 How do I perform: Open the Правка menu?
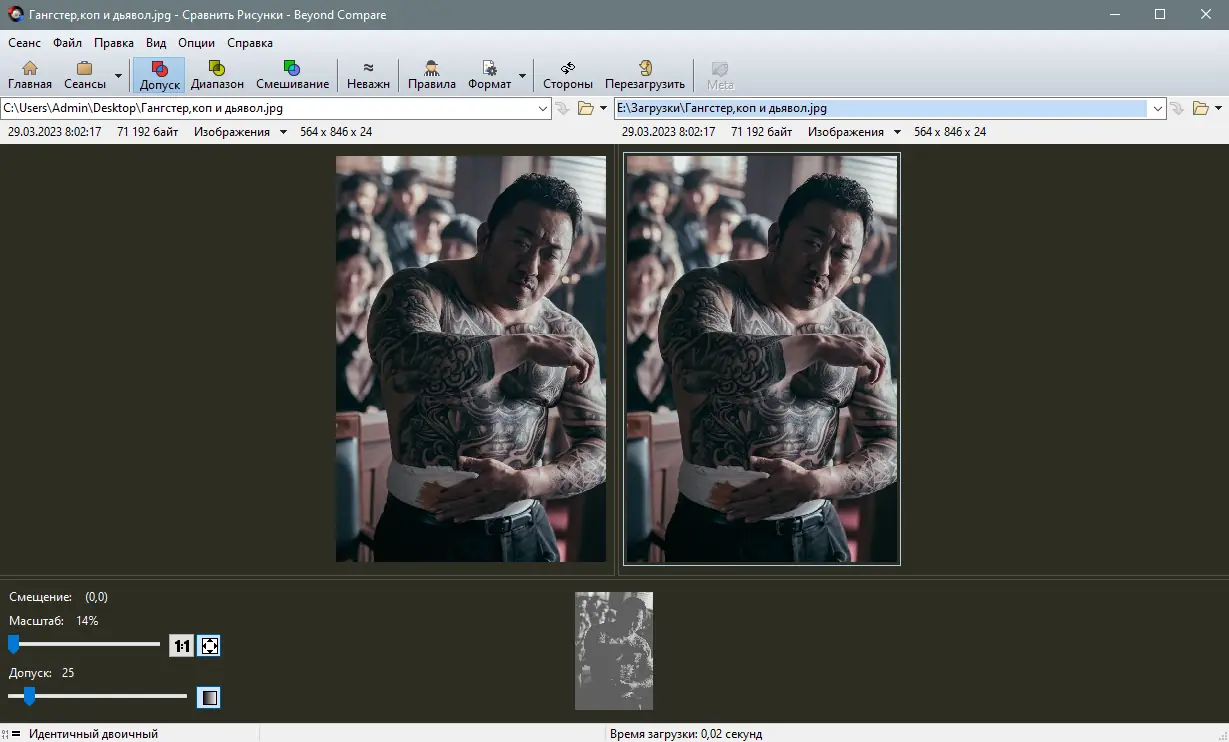coord(114,43)
